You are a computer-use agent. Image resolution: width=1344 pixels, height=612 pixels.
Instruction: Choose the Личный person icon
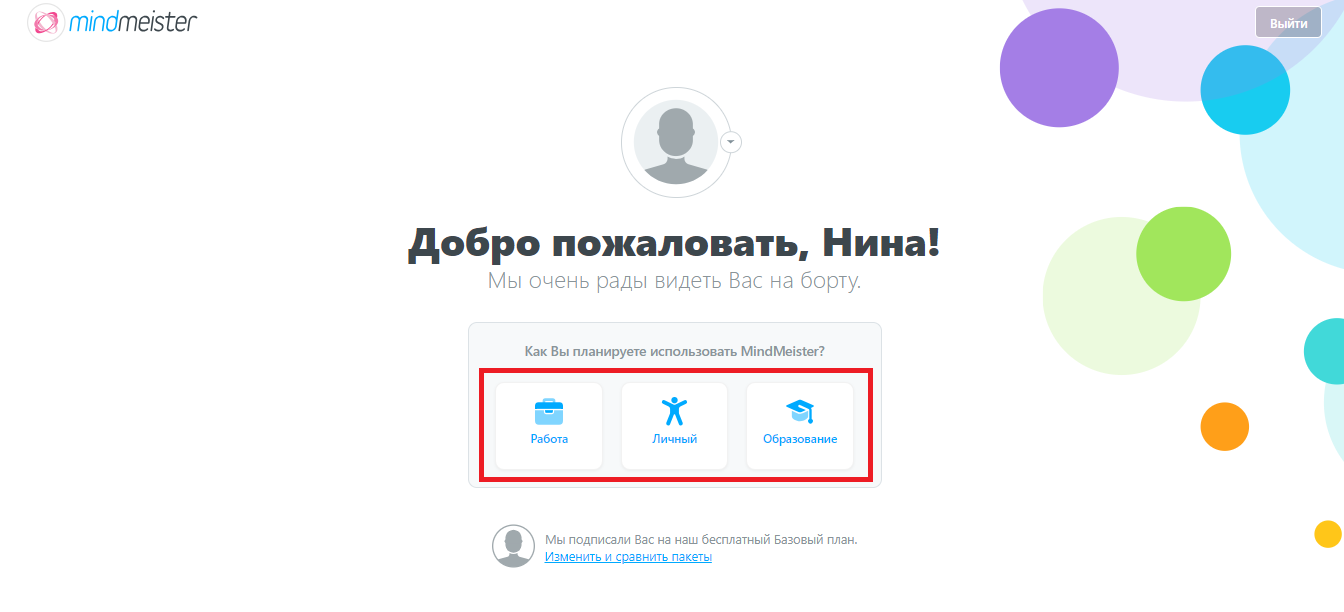[675, 411]
